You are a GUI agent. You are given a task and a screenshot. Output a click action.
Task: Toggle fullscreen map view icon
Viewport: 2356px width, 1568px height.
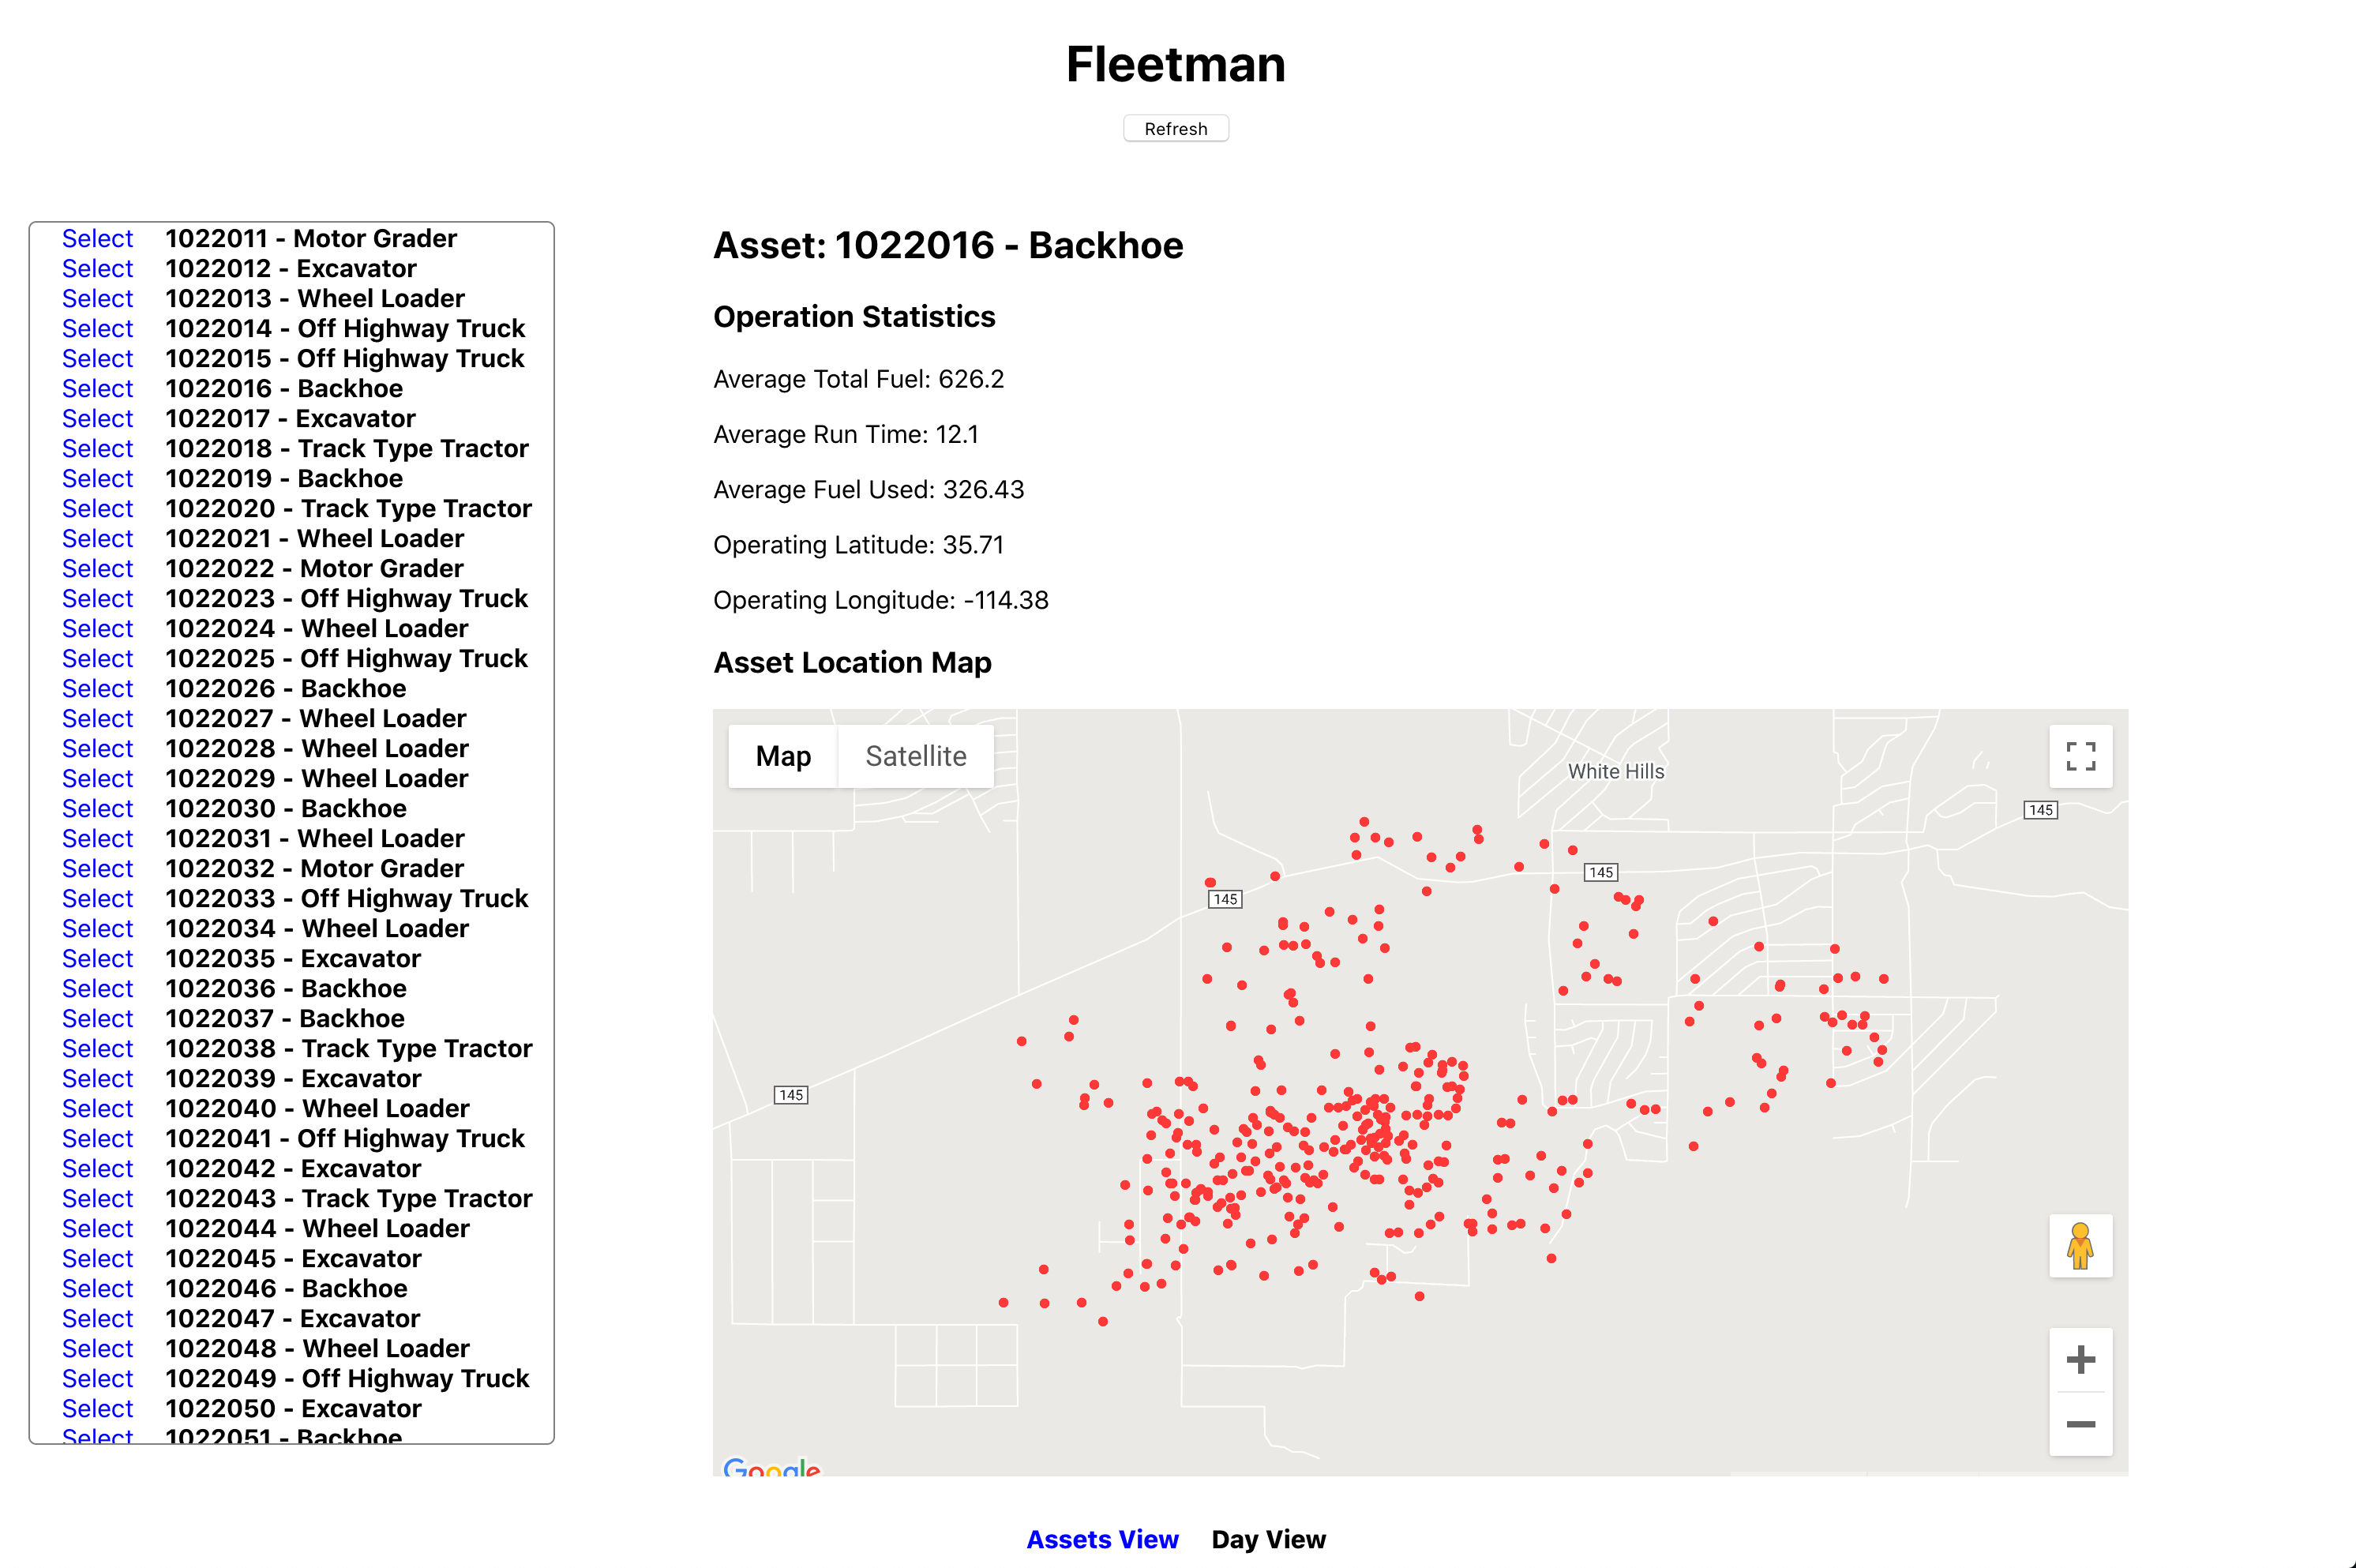pyautogui.click(x=2080, y=756)
